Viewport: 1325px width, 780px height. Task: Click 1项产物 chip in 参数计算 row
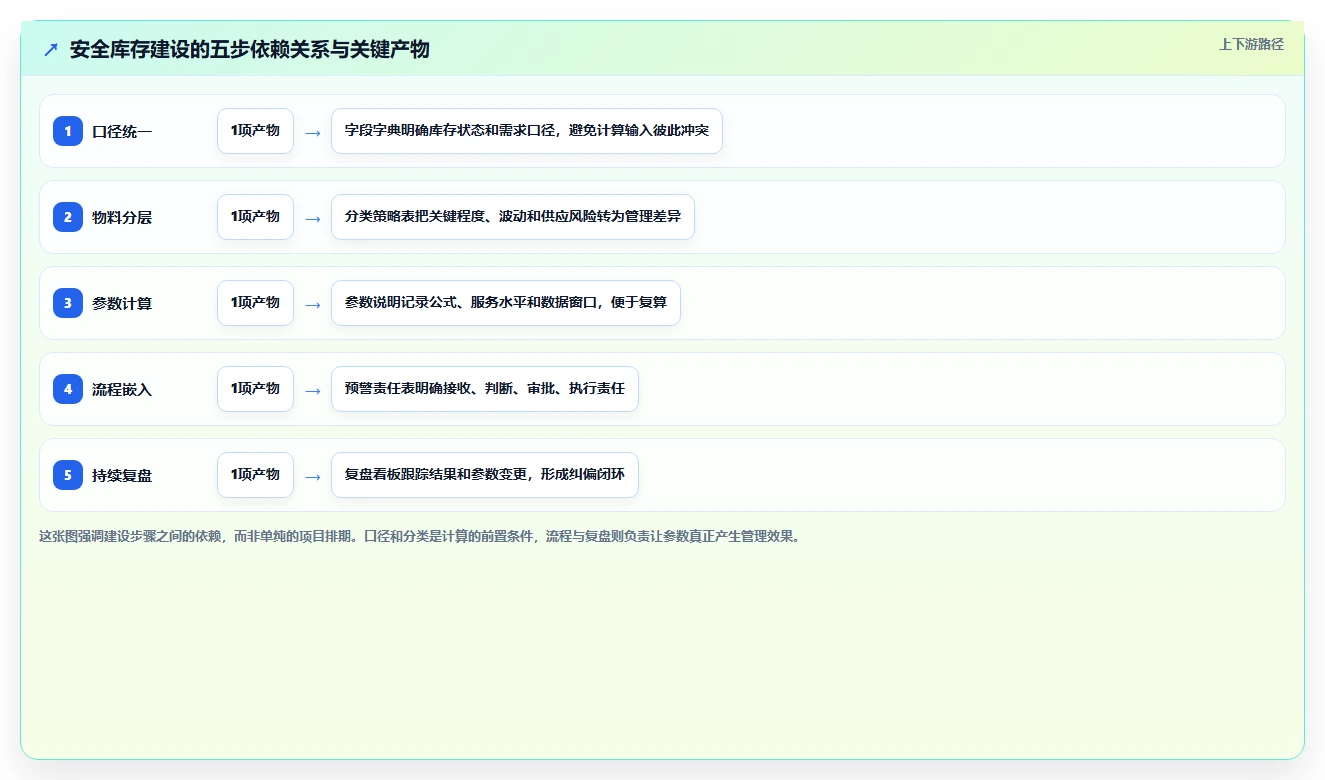255,303
